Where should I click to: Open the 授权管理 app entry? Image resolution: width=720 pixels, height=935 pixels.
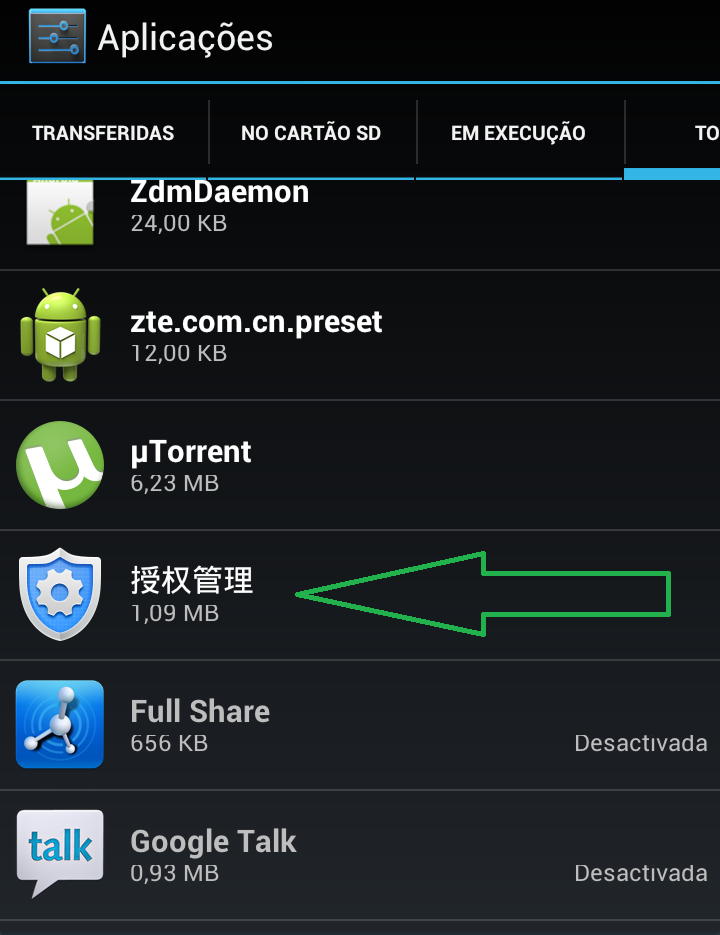click(x=360, y=595)
